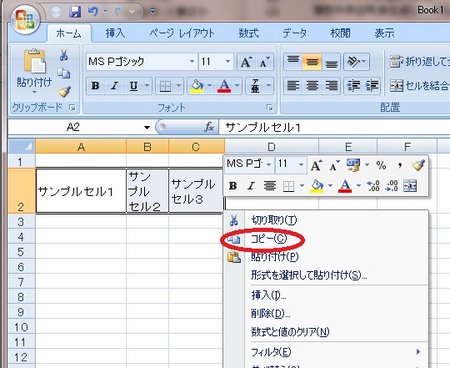Toggle Italic in mini toolbar
This screenshot has height=368, width=450.
tap(251, 186)
